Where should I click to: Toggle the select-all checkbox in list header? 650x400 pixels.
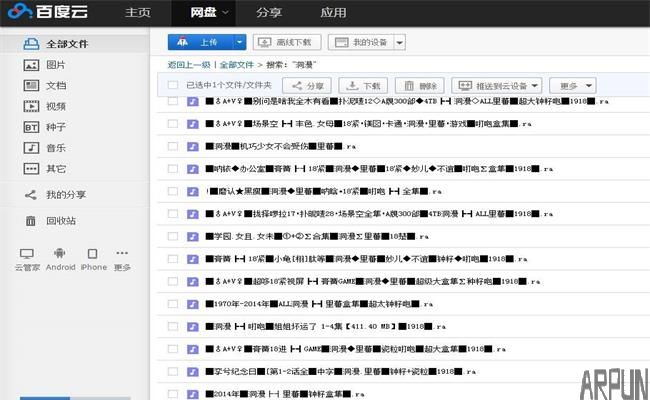pyautogui.click(x=173, y=85)
